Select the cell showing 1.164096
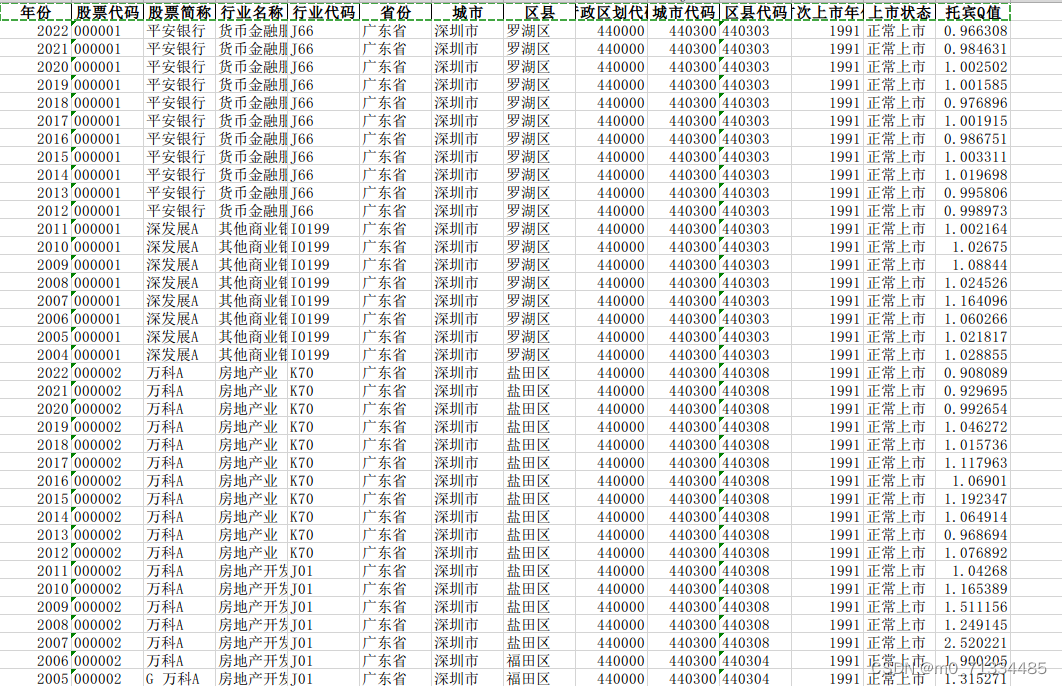This screenshot has width=1062, height=686. 973,301
